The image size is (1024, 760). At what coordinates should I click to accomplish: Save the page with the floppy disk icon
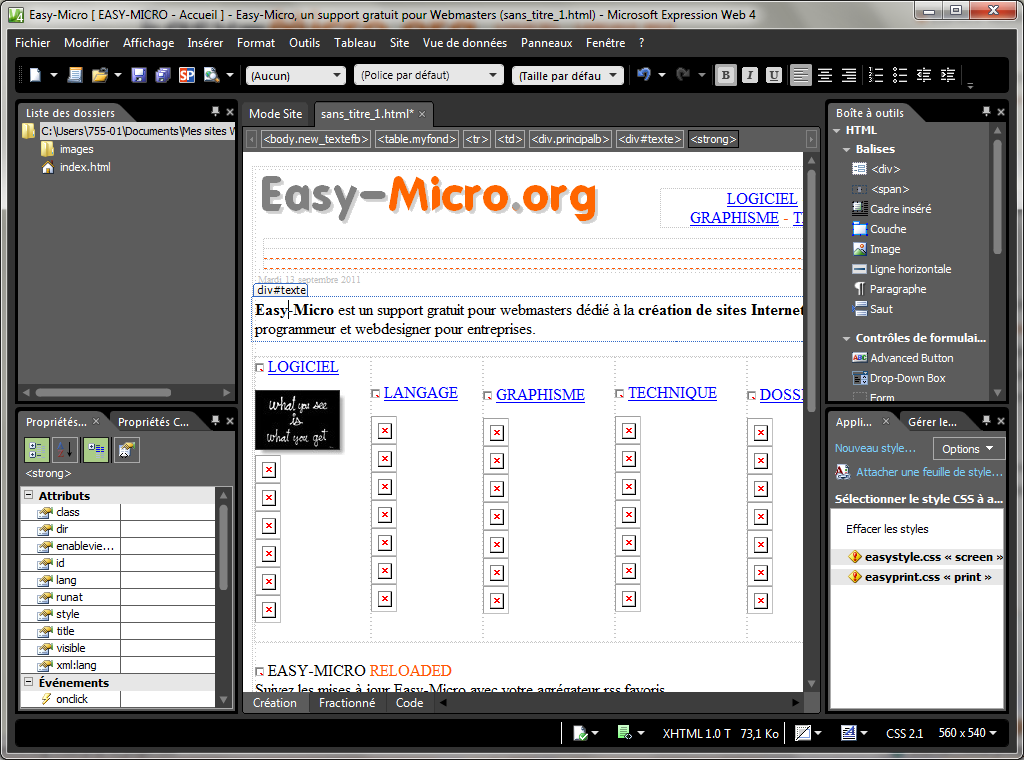click(x=138, y=75)
